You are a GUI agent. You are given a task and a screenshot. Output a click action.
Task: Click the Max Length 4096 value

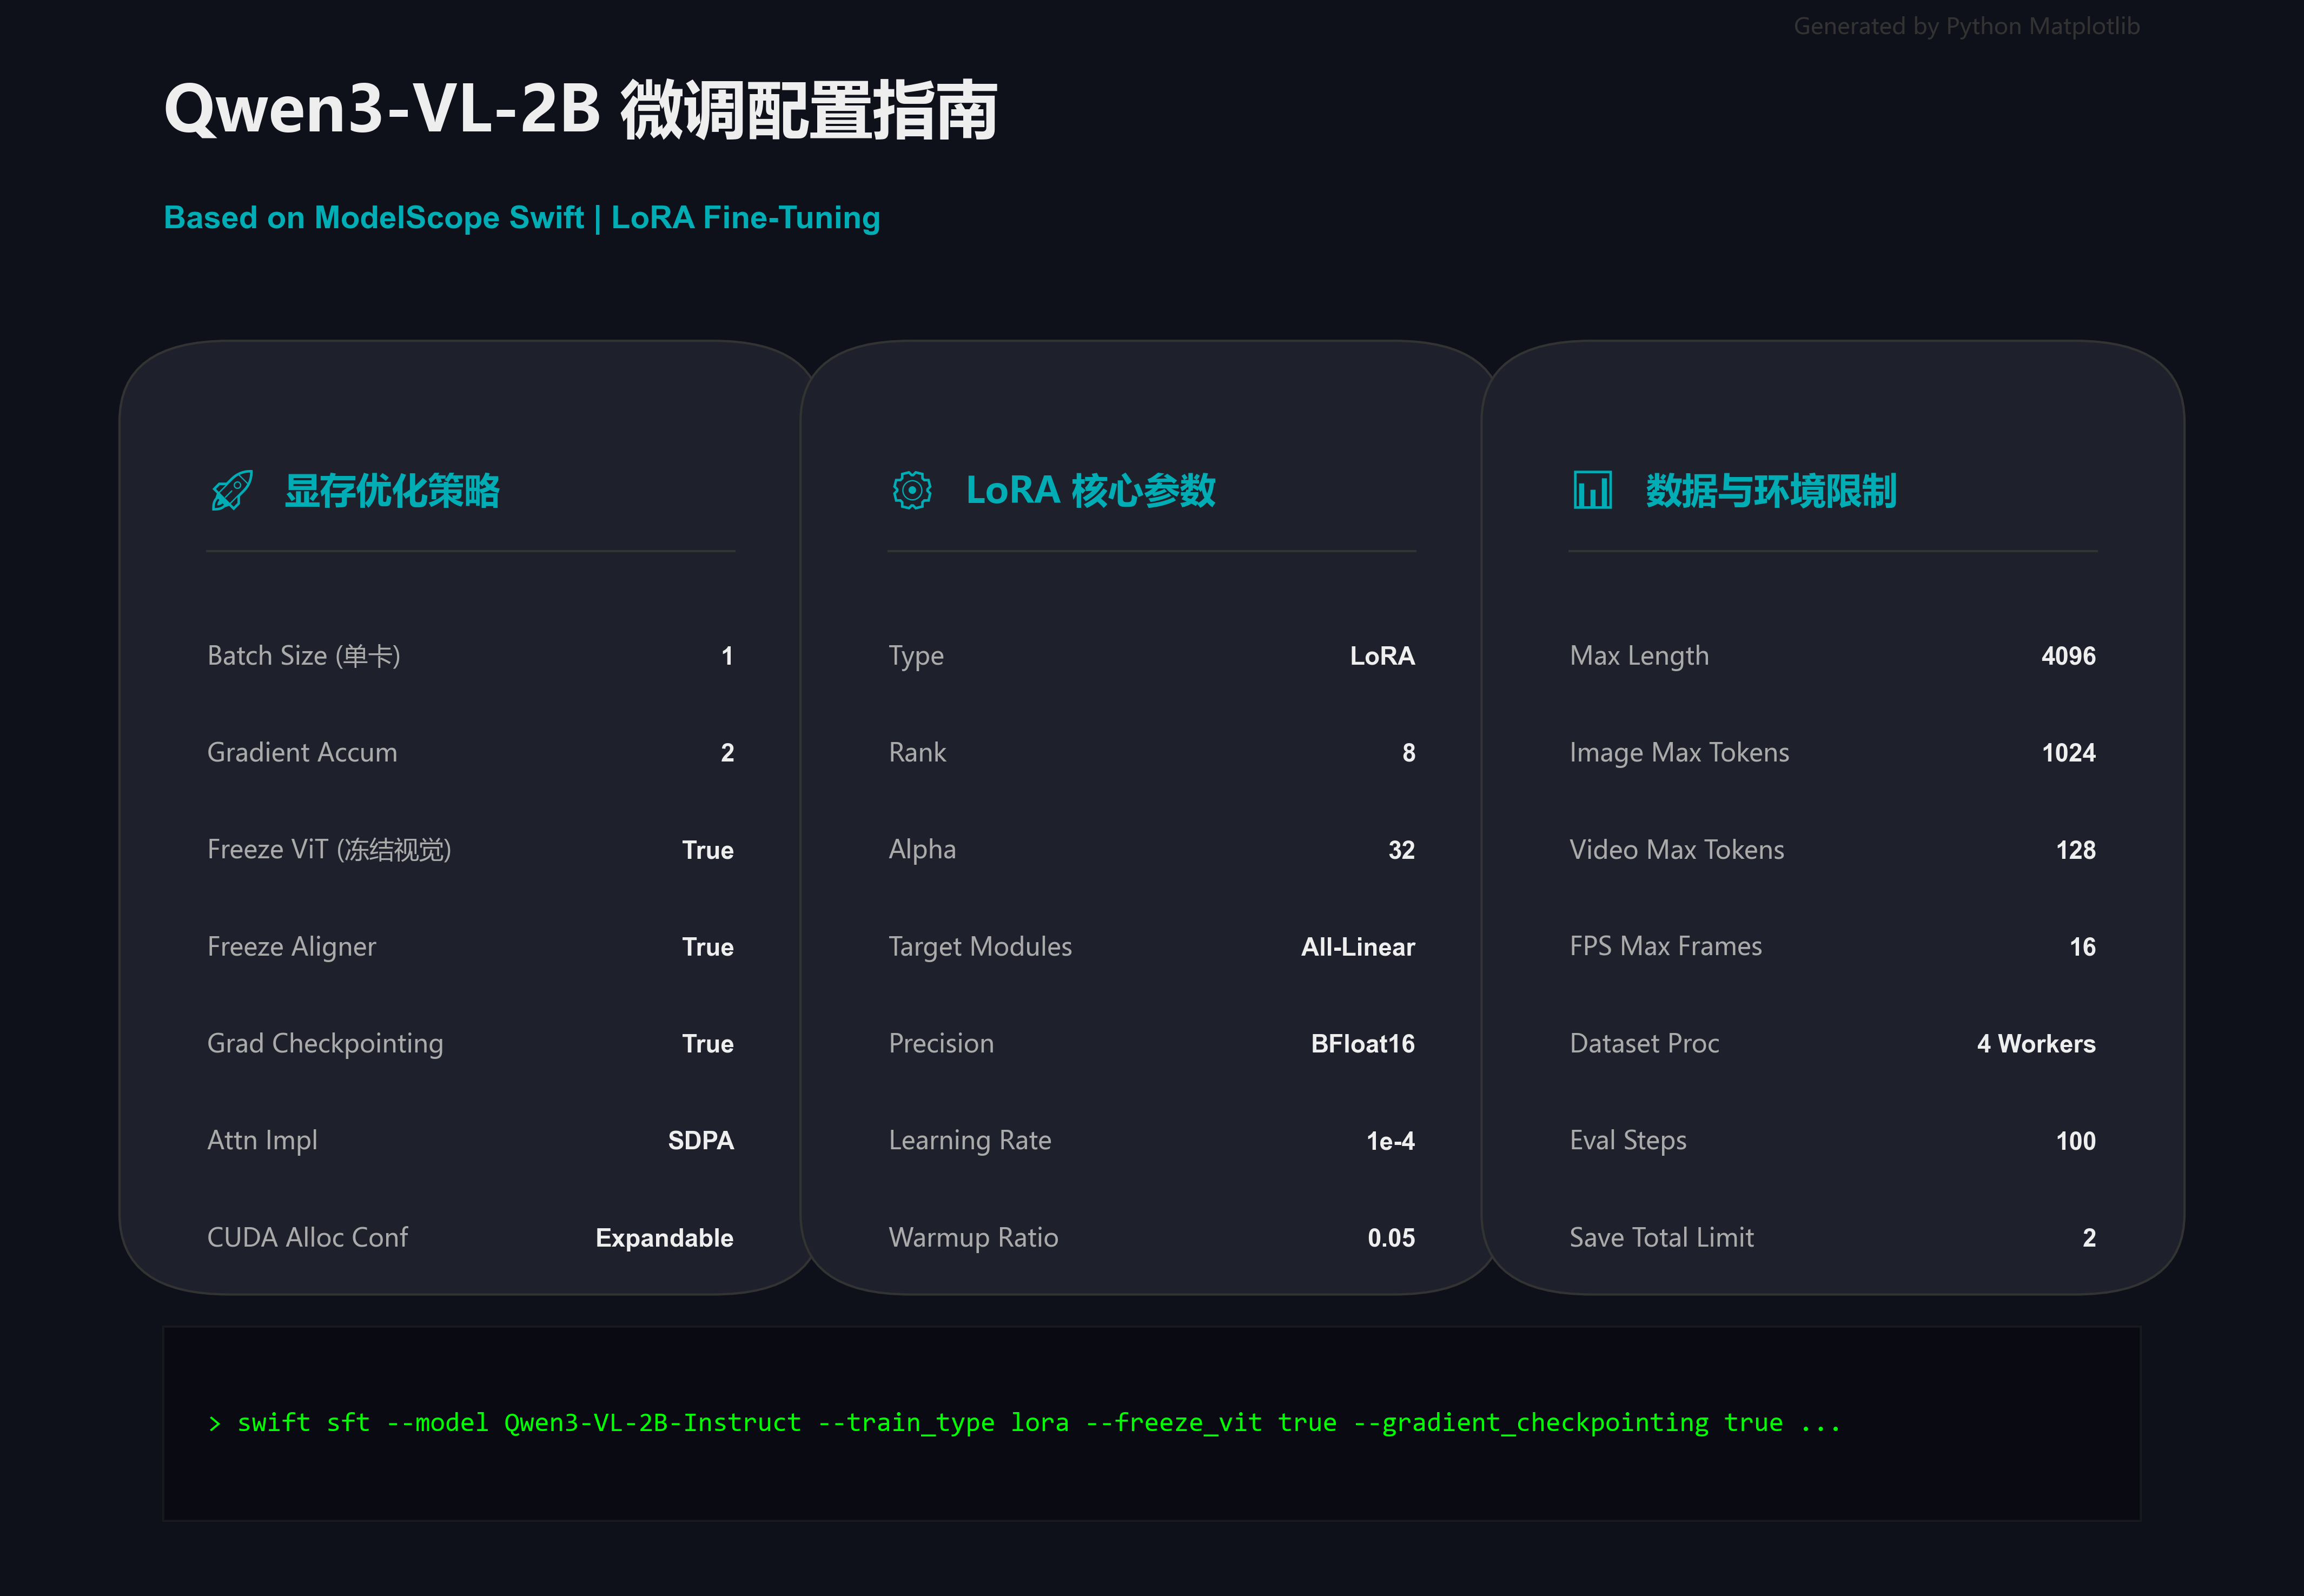click(x=2068, y=656)
